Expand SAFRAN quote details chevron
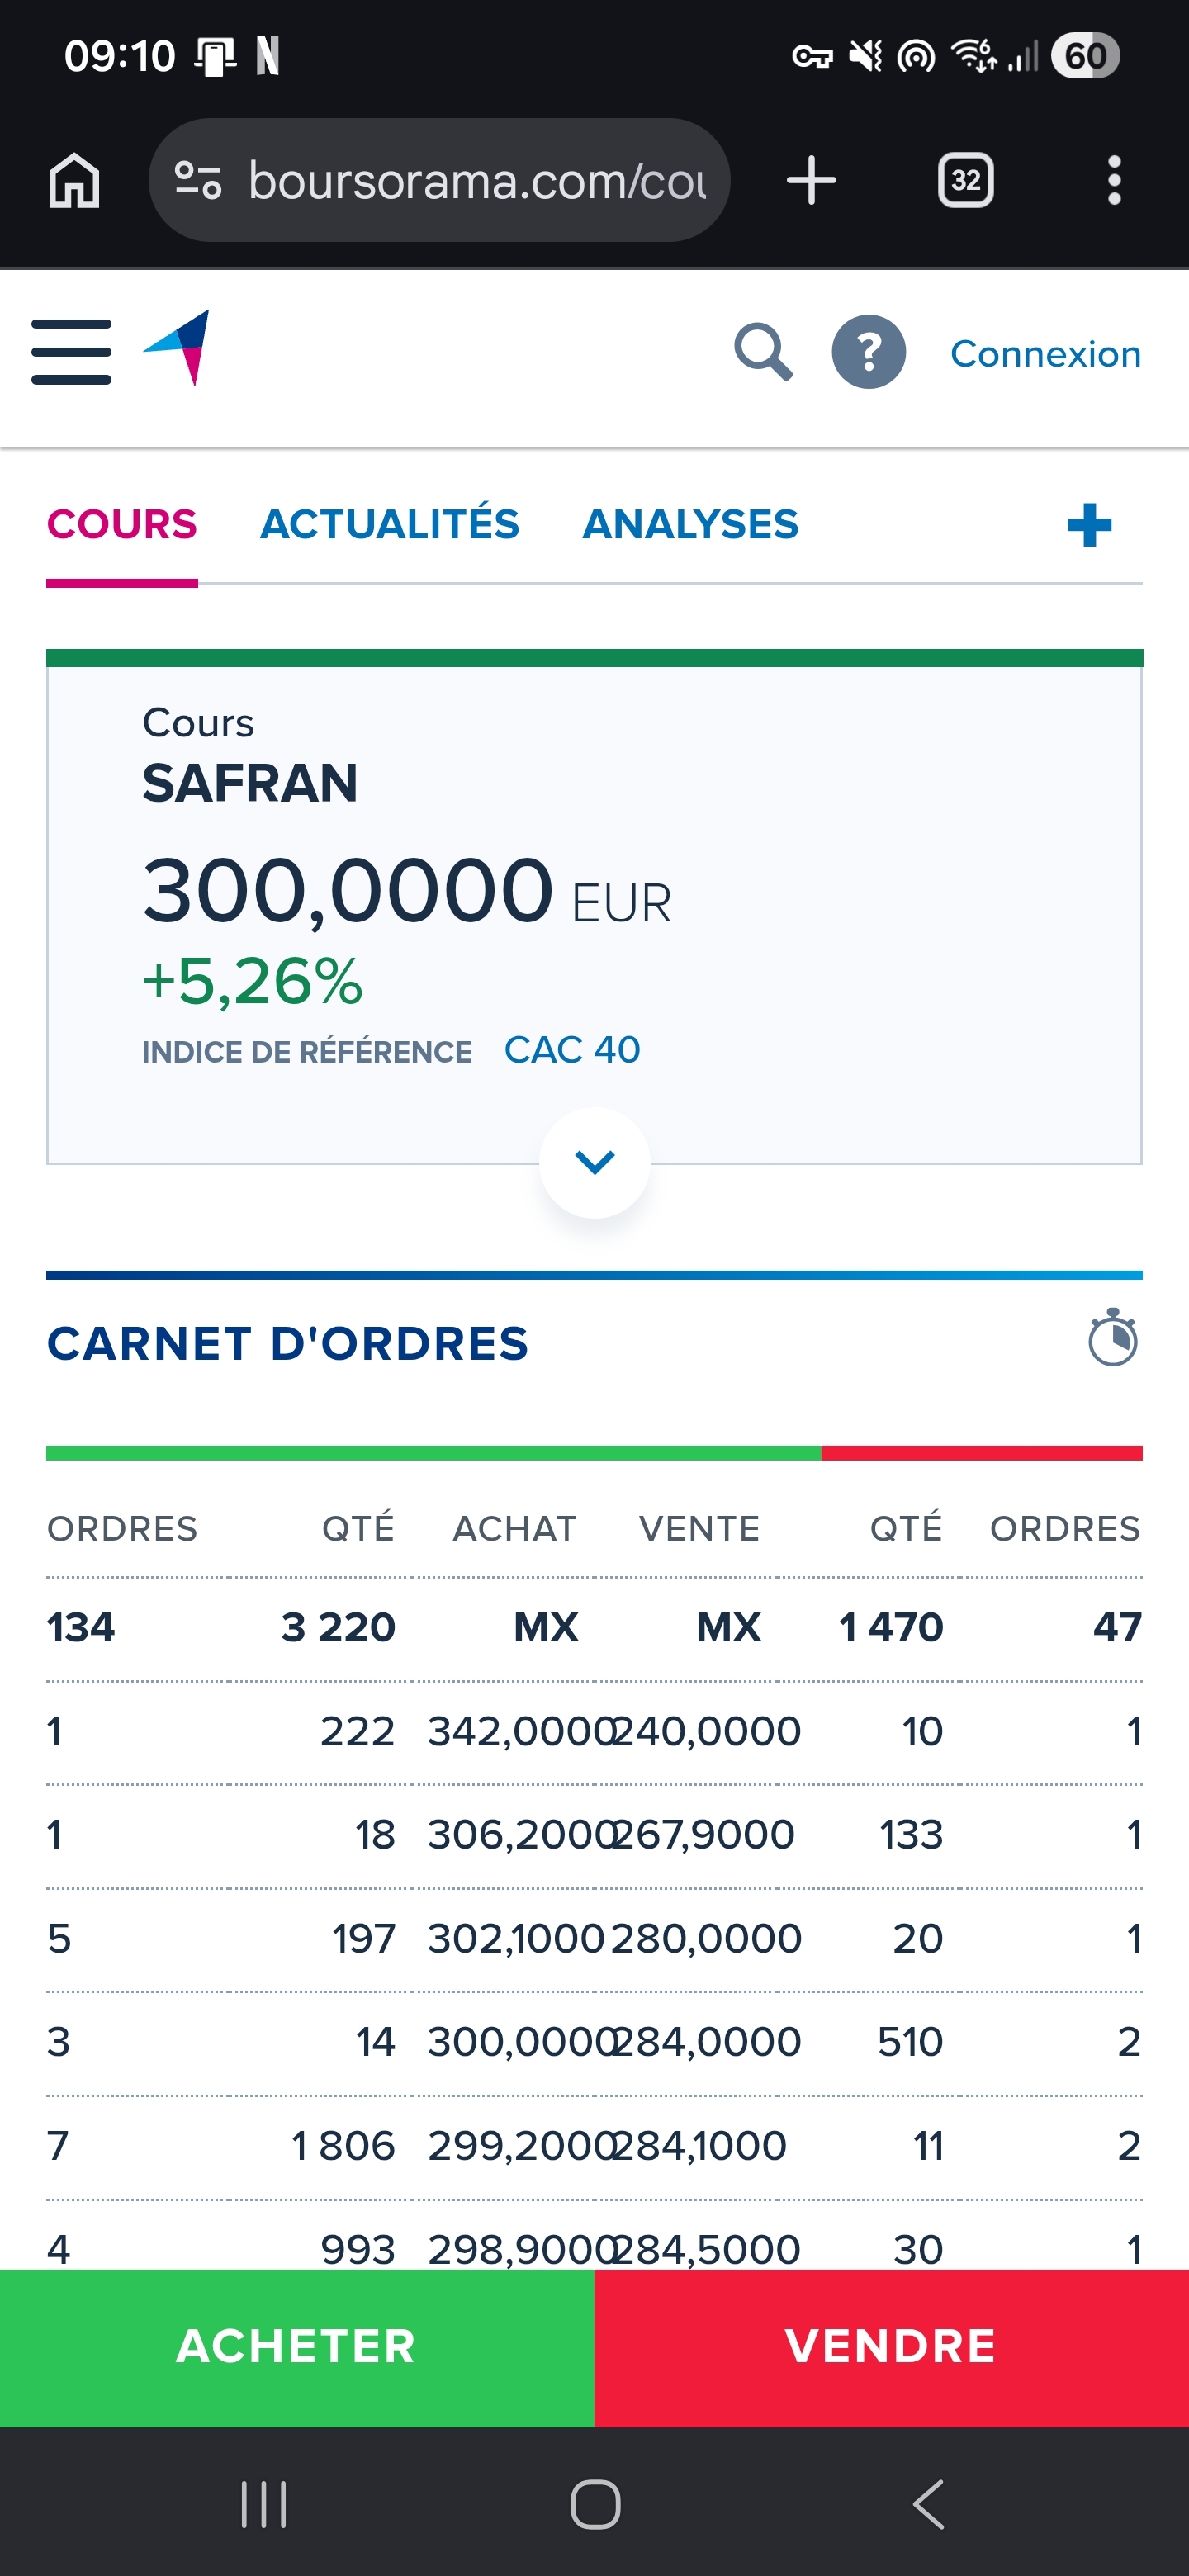The height and width of the screenshot is (2576, 1189). 595,1162
